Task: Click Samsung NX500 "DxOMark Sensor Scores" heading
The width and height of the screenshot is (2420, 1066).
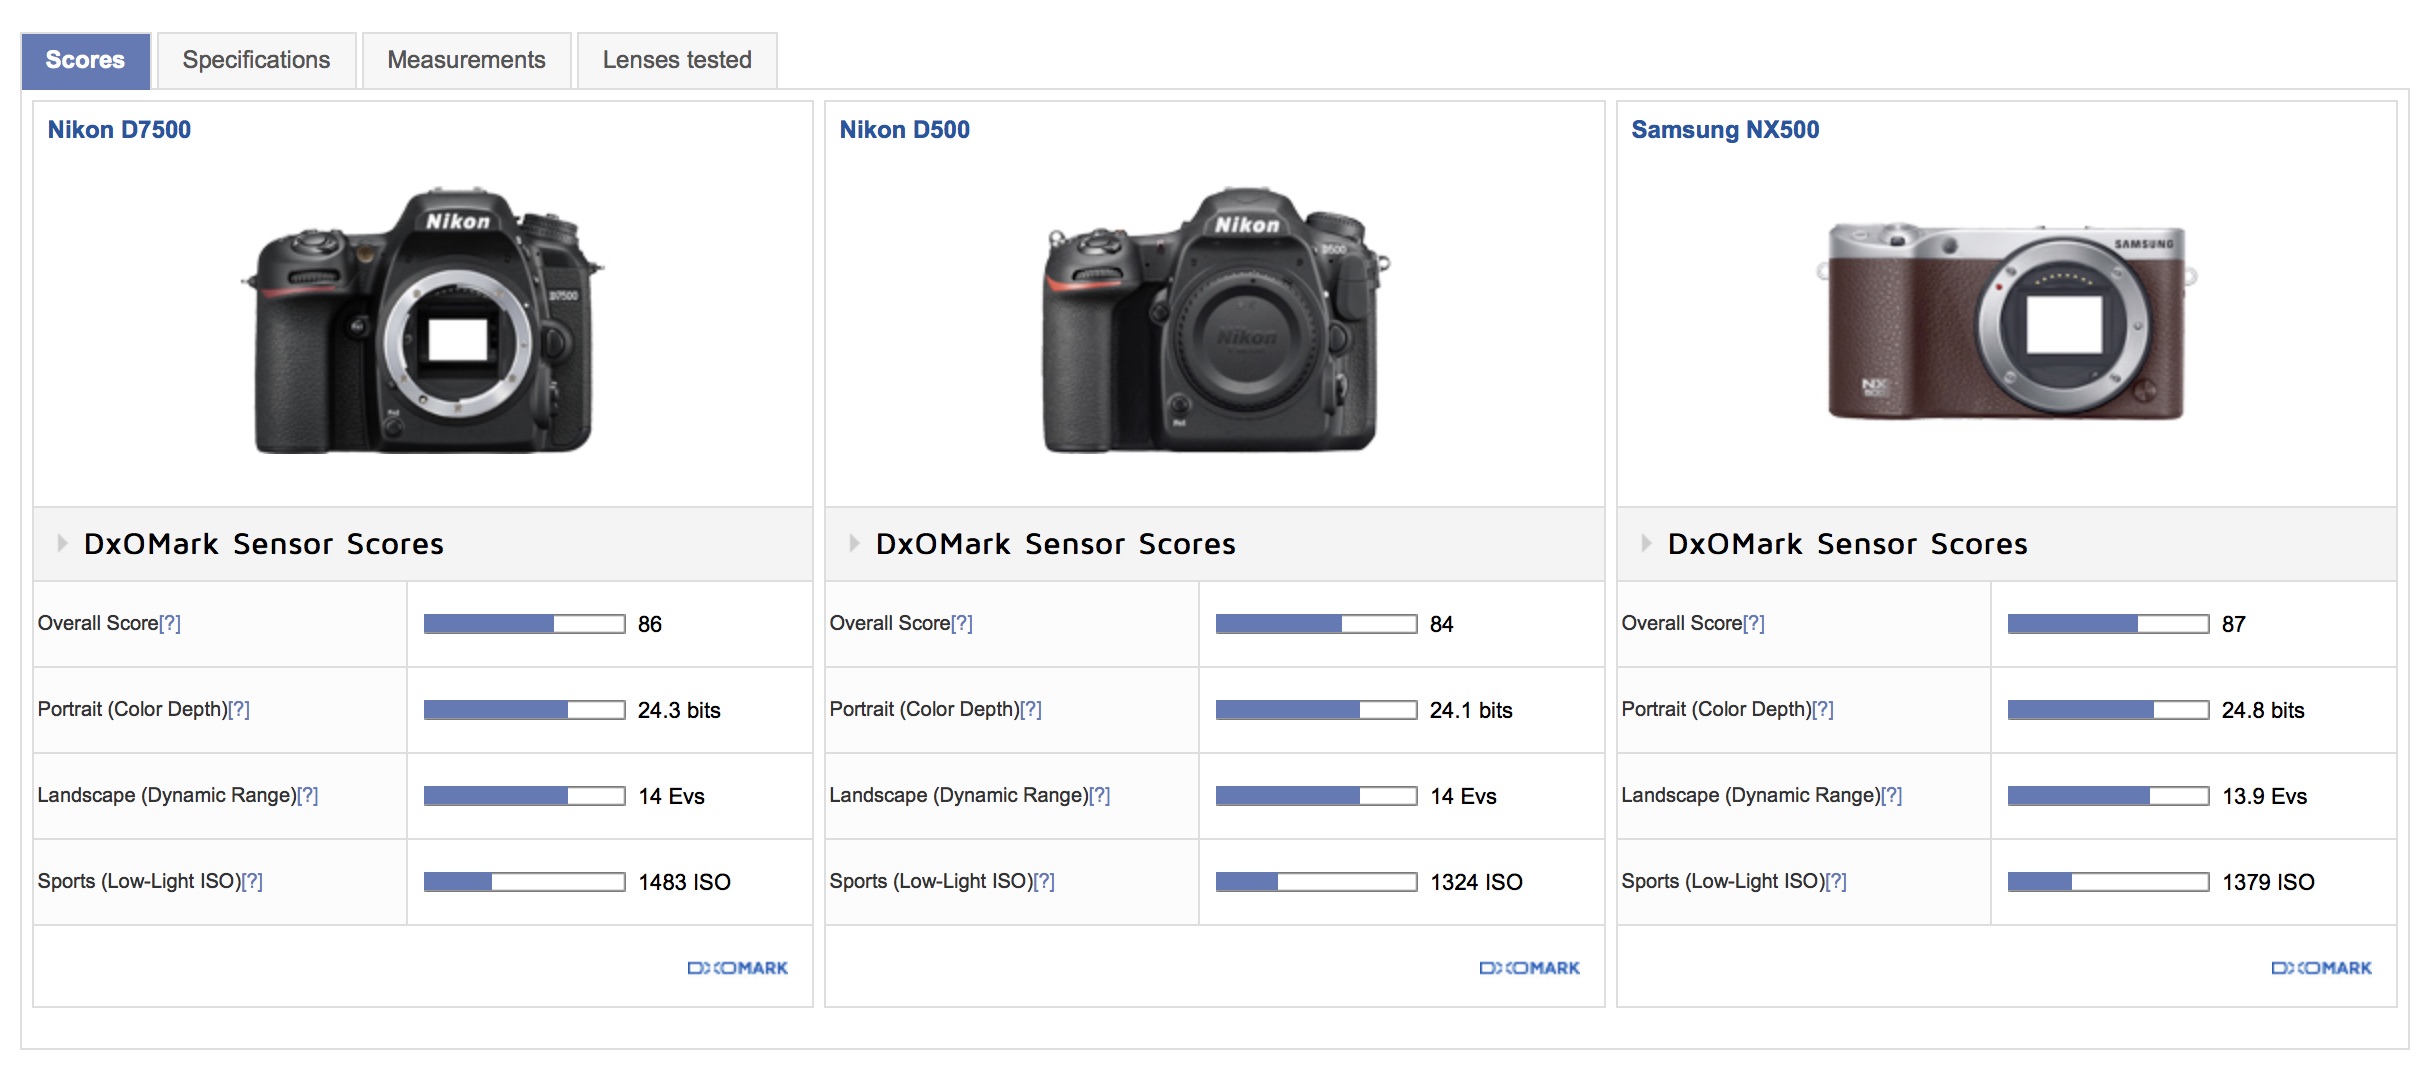Action: (x=1848, y=544)
